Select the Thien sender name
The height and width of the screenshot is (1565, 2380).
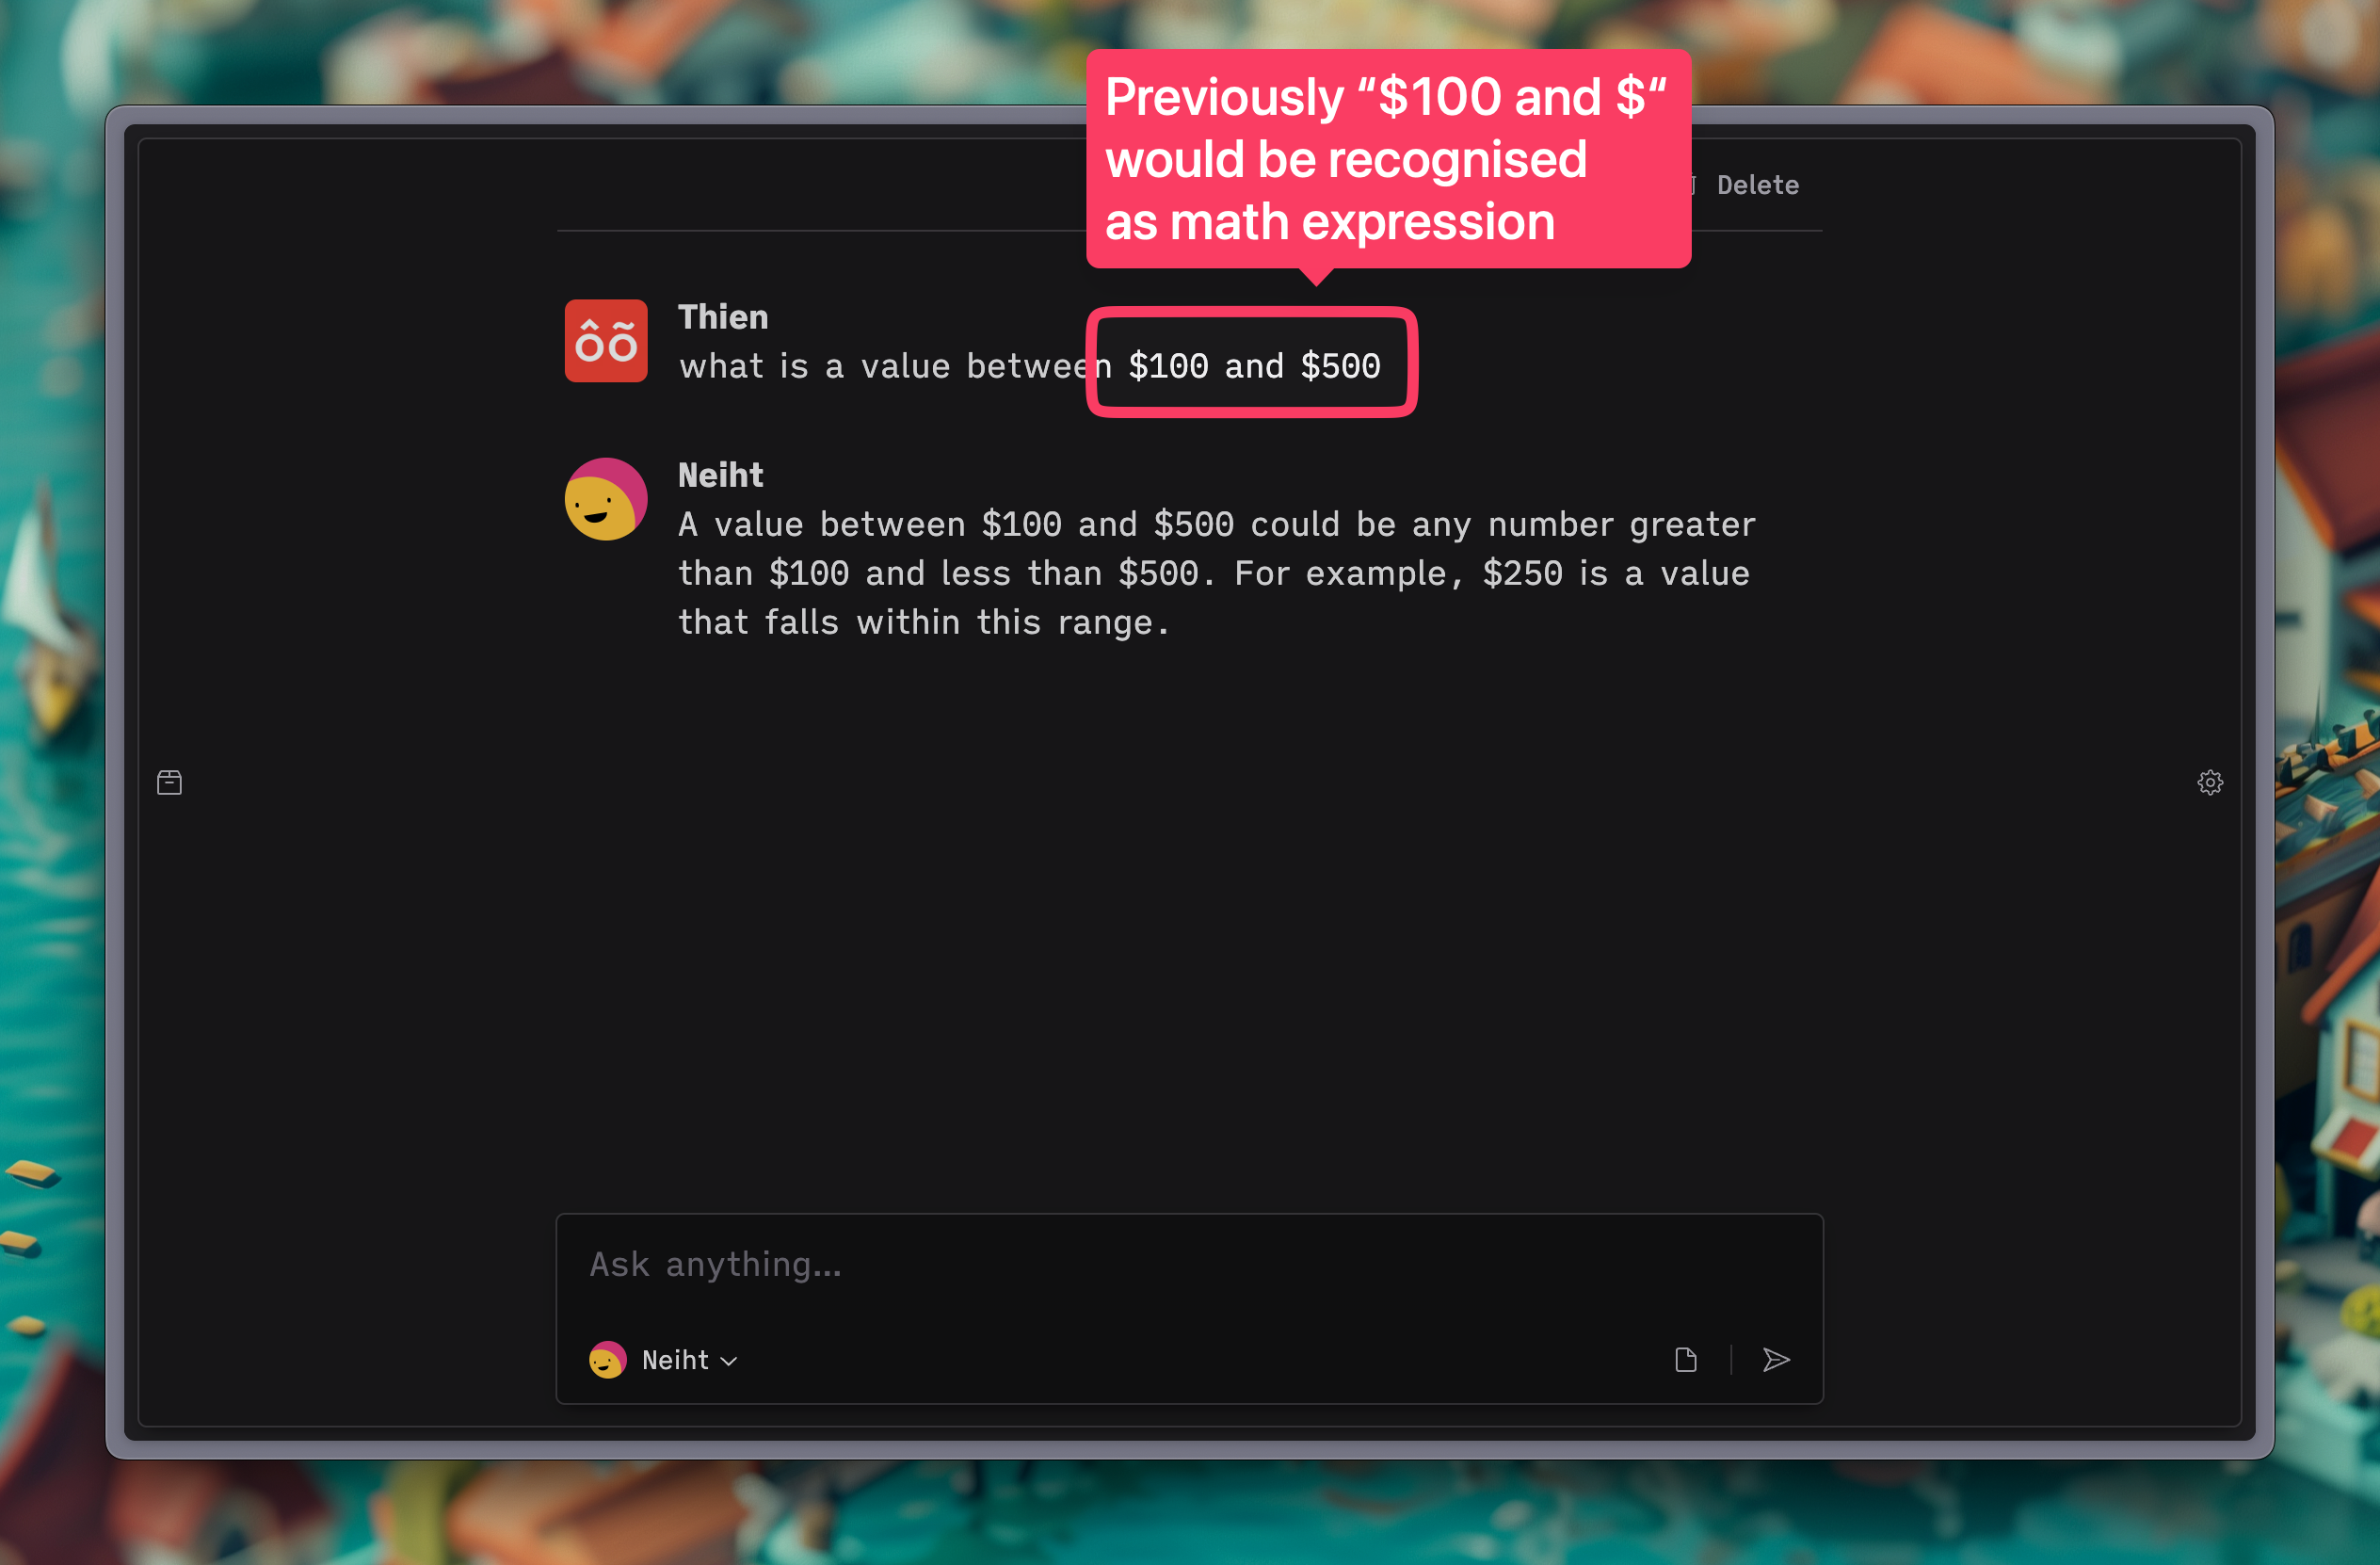(x=723, y=317)
